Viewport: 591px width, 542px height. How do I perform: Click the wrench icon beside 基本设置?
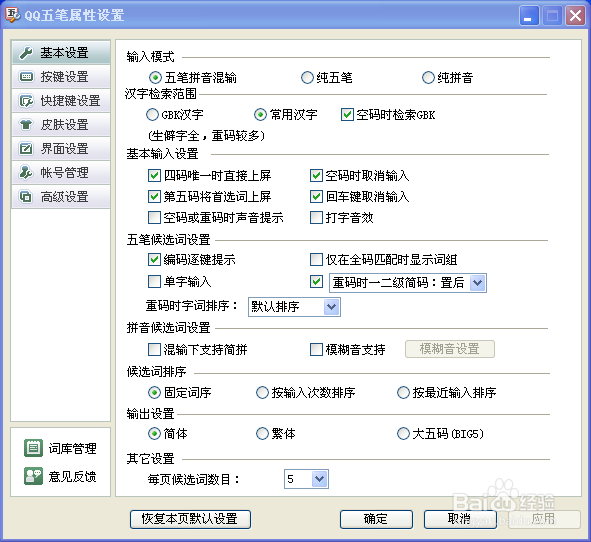tap(26, 53)
